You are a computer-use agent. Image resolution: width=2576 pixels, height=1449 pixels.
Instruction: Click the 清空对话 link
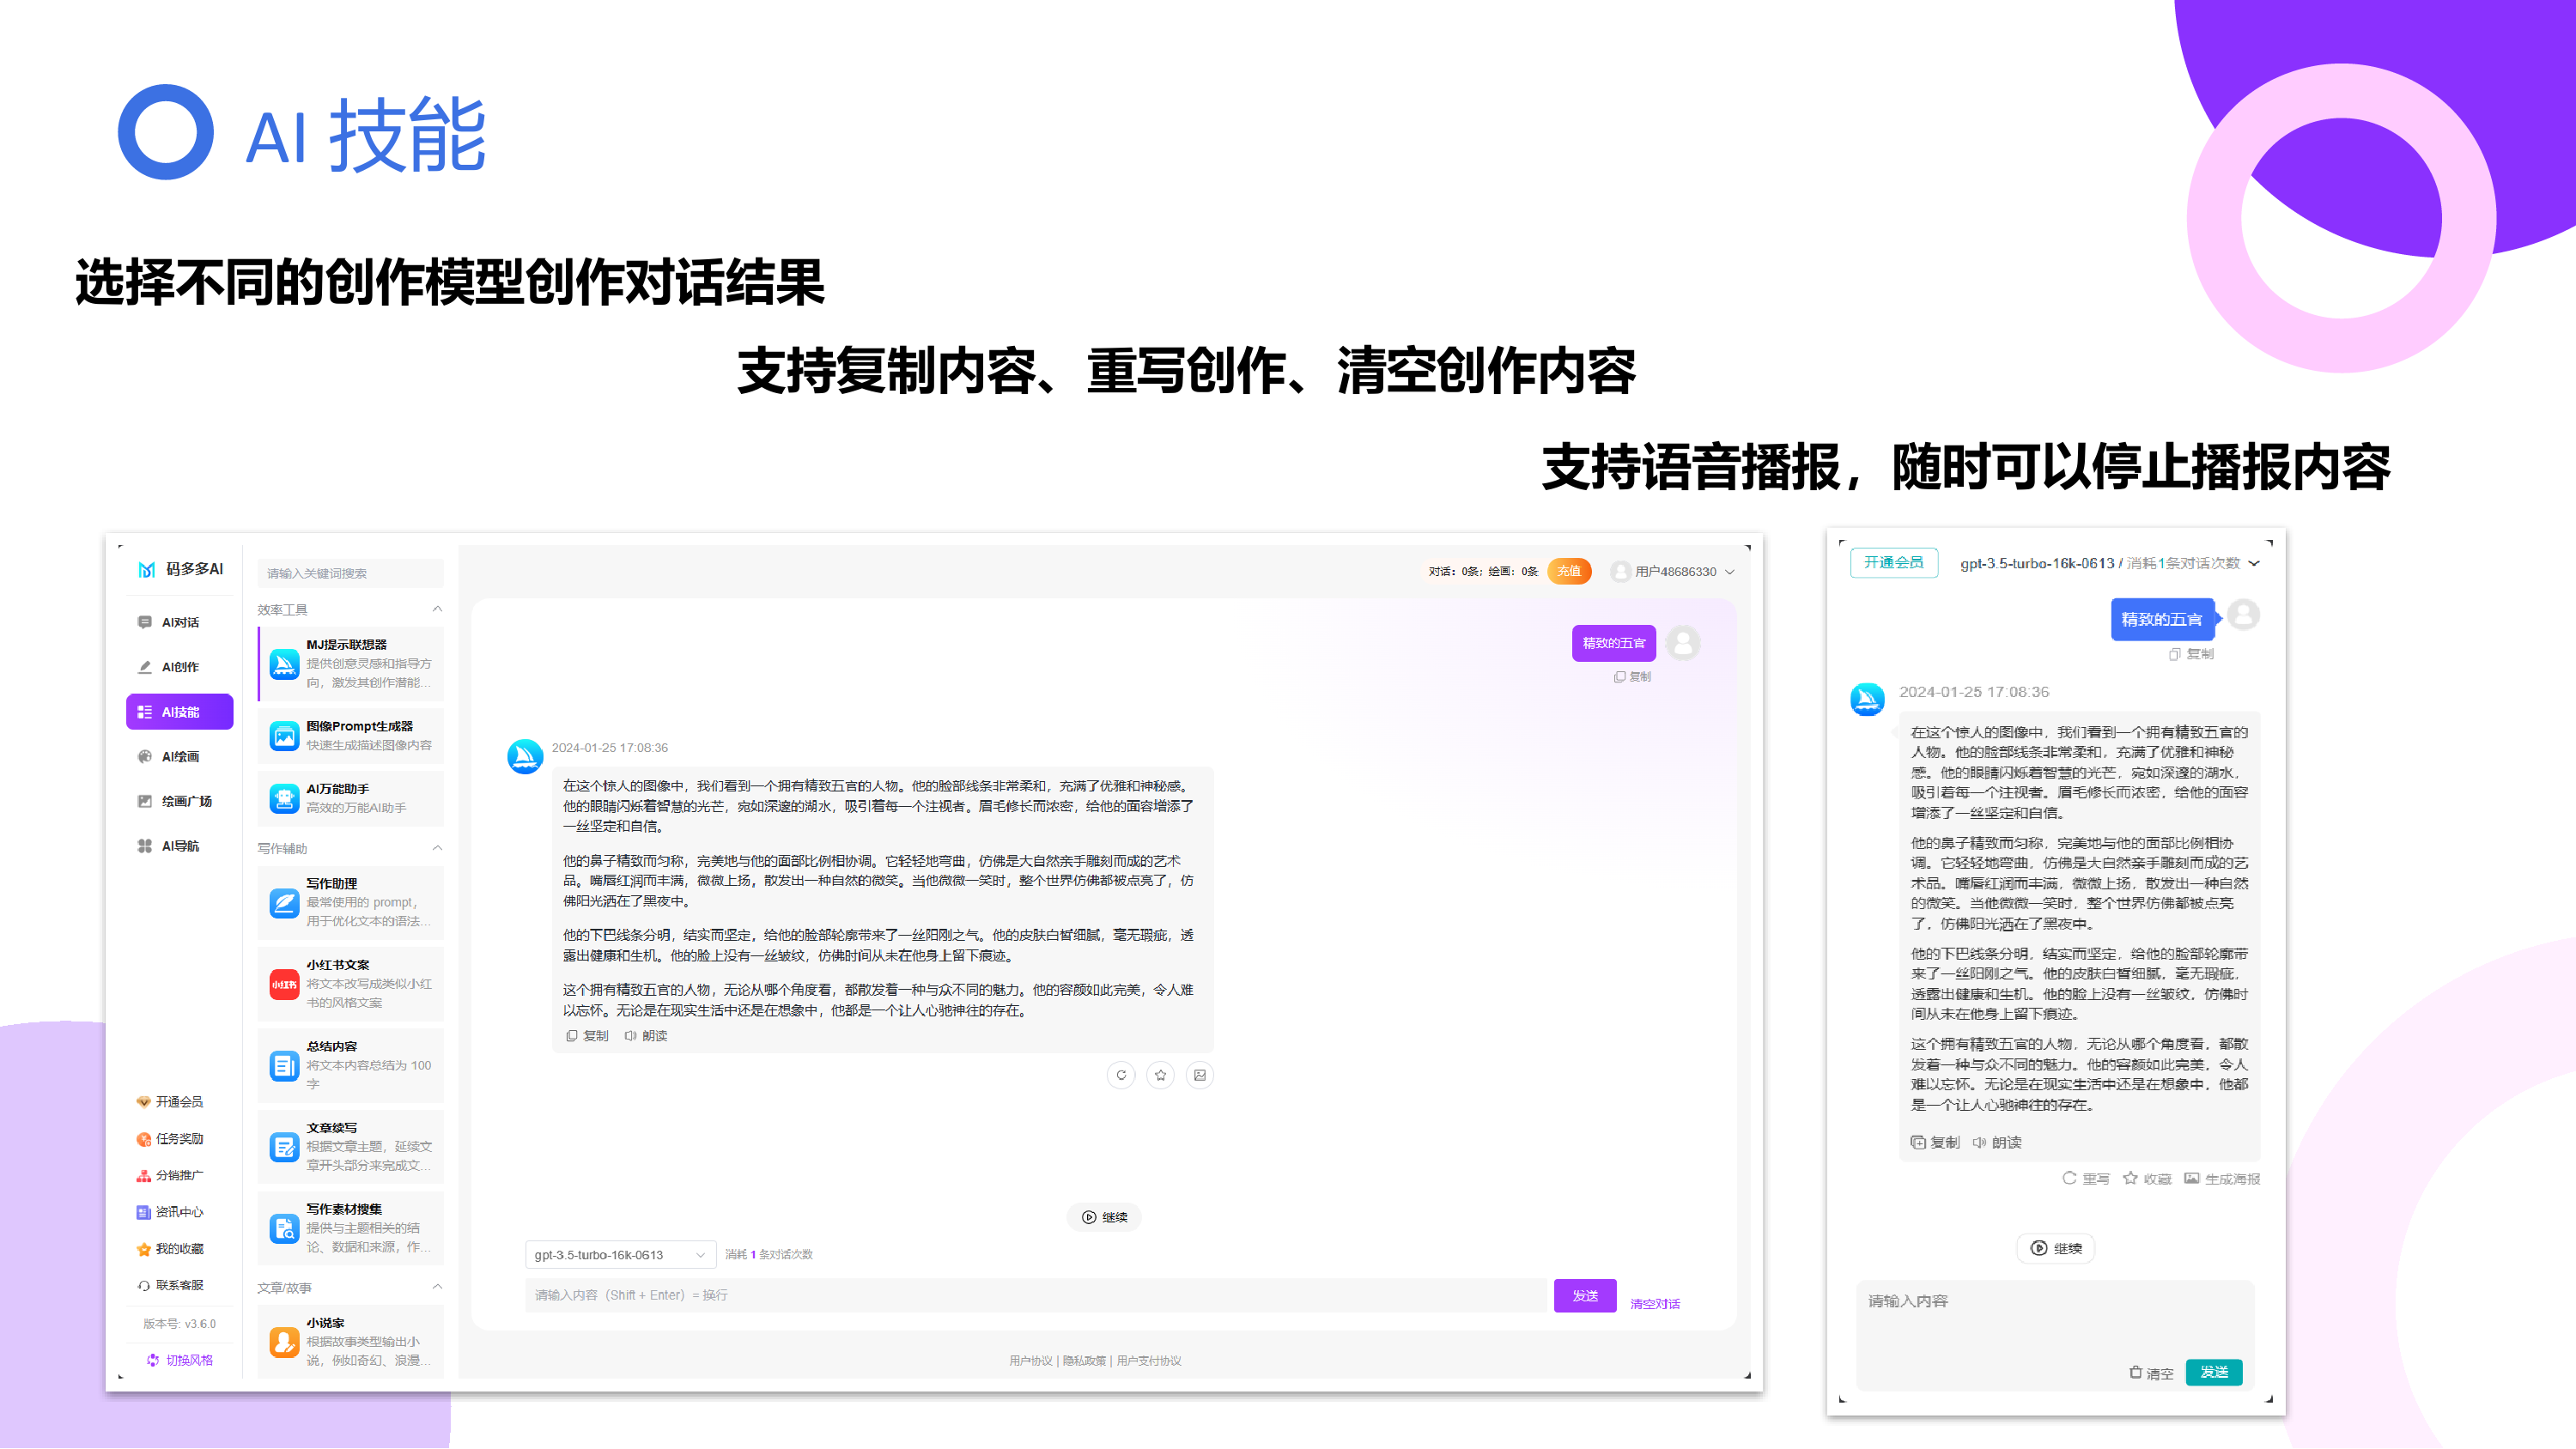coord(1655,1304)
